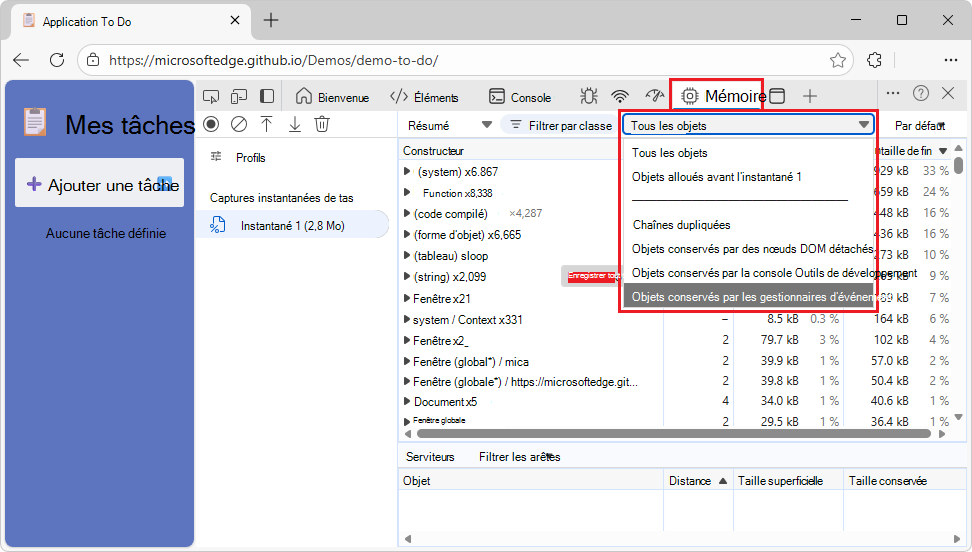
Task: Switch to the Éléments tab
Action: 425,97
